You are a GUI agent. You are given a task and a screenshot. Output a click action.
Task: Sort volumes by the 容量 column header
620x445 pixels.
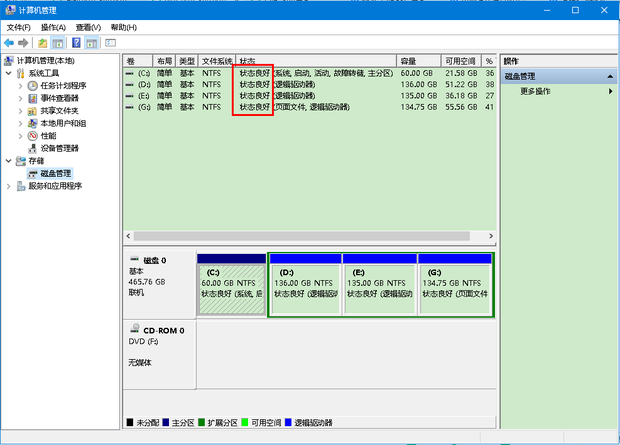click(408, 61)
